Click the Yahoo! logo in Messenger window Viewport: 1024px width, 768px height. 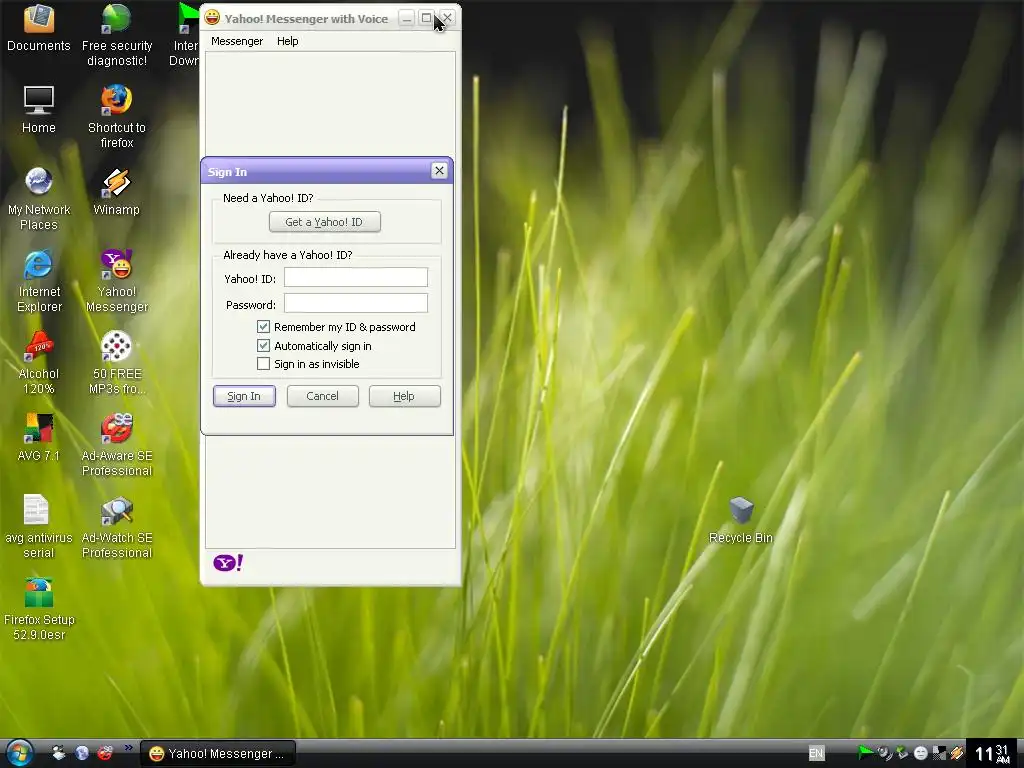click(228, 563)
